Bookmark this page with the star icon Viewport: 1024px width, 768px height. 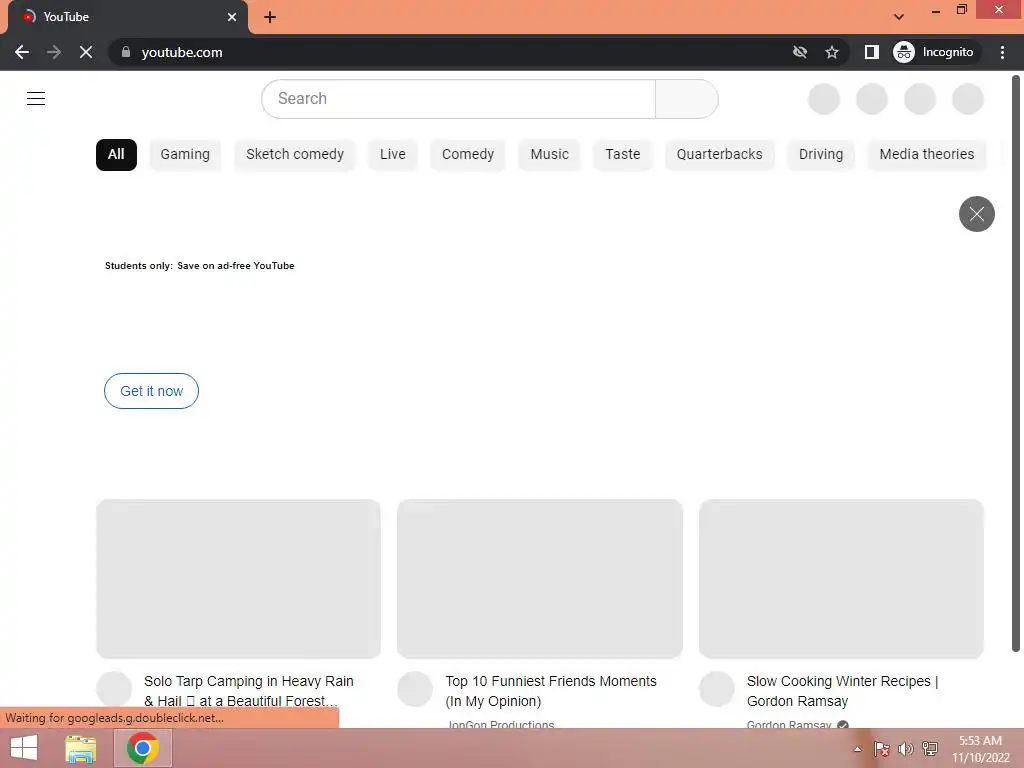point(831,52)
